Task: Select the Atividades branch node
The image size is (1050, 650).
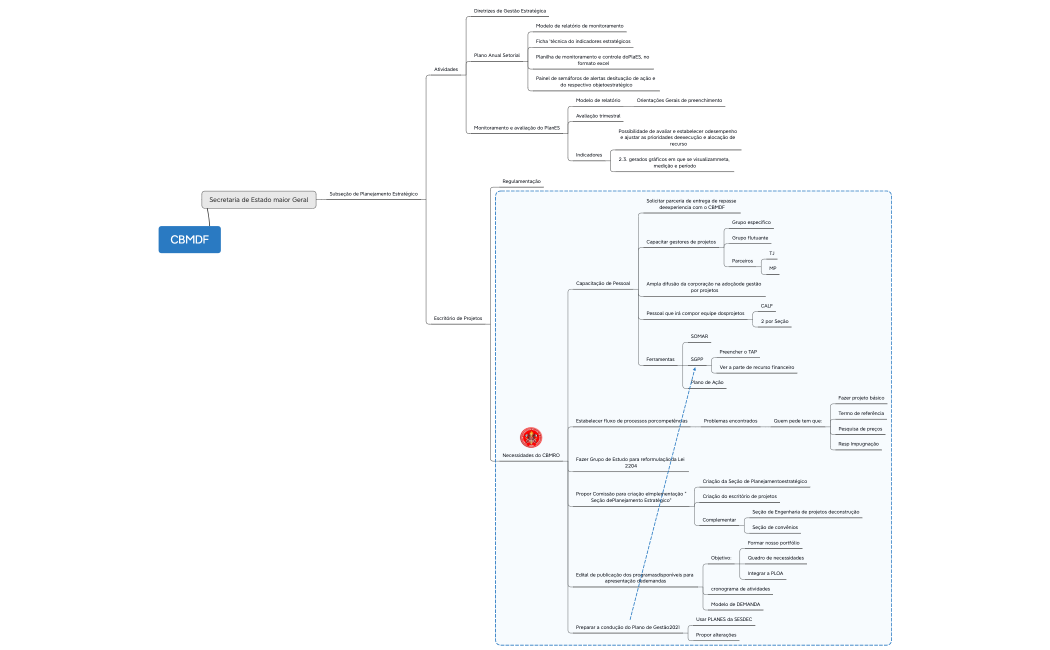Action: click(446, 69)
